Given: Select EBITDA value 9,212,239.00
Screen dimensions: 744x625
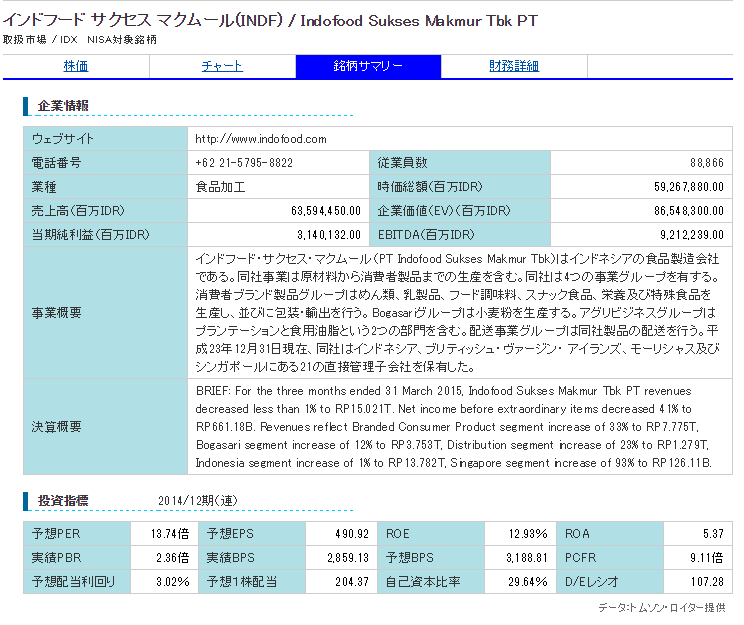Looking at the screenshot, I should click(x=692, y=235).
